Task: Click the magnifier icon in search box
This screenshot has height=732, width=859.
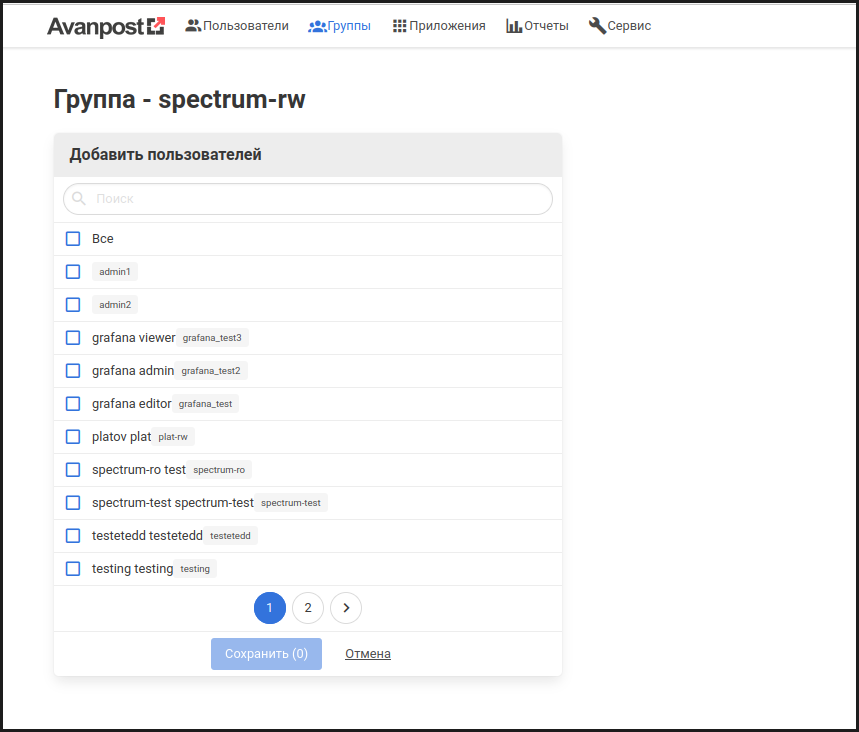Action: click(80, 199)
